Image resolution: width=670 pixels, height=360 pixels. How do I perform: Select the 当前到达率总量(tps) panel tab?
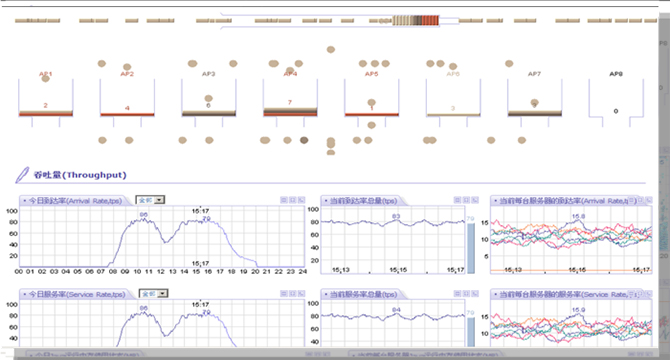pos(363,201)
